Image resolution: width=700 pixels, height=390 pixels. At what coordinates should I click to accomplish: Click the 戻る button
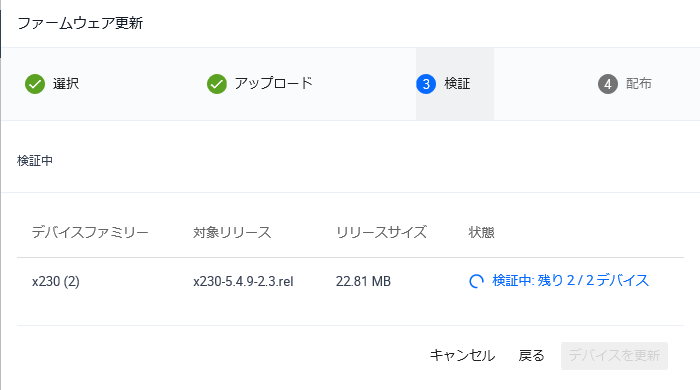click(531, 356)
